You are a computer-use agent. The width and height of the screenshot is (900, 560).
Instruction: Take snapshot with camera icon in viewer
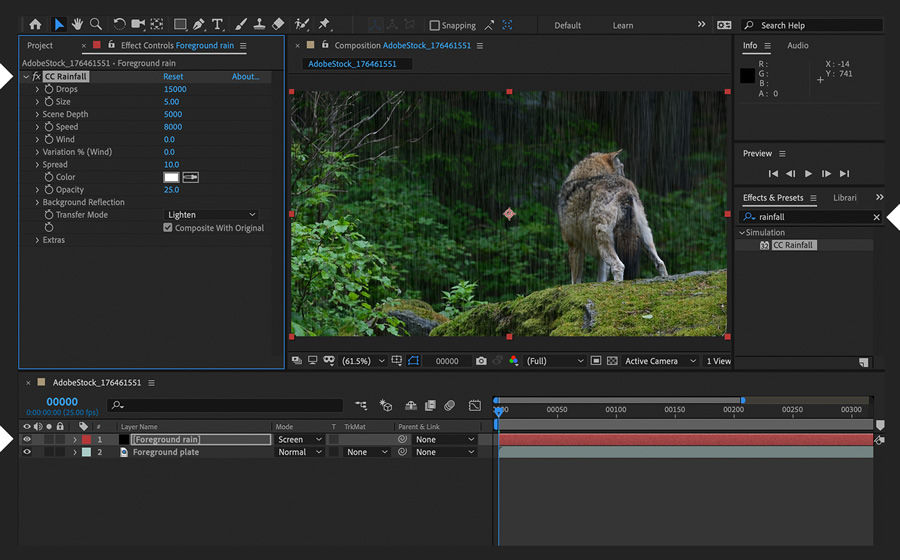coord(481,361)
